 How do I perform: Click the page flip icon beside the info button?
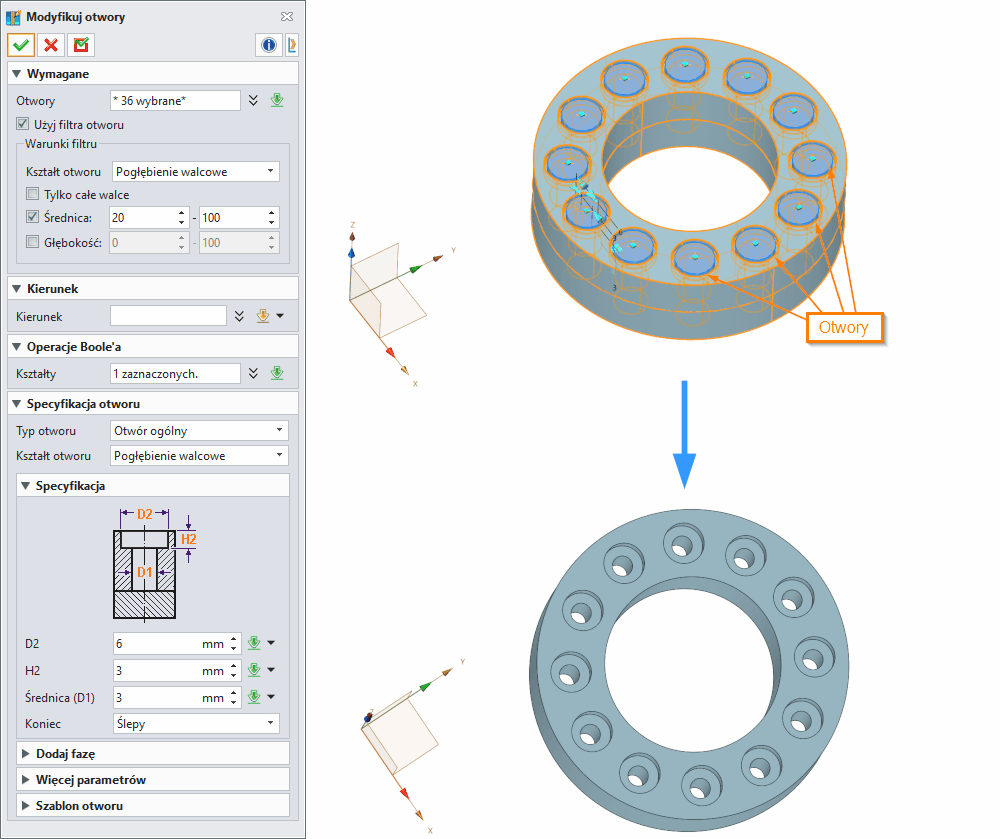point(291,44)
